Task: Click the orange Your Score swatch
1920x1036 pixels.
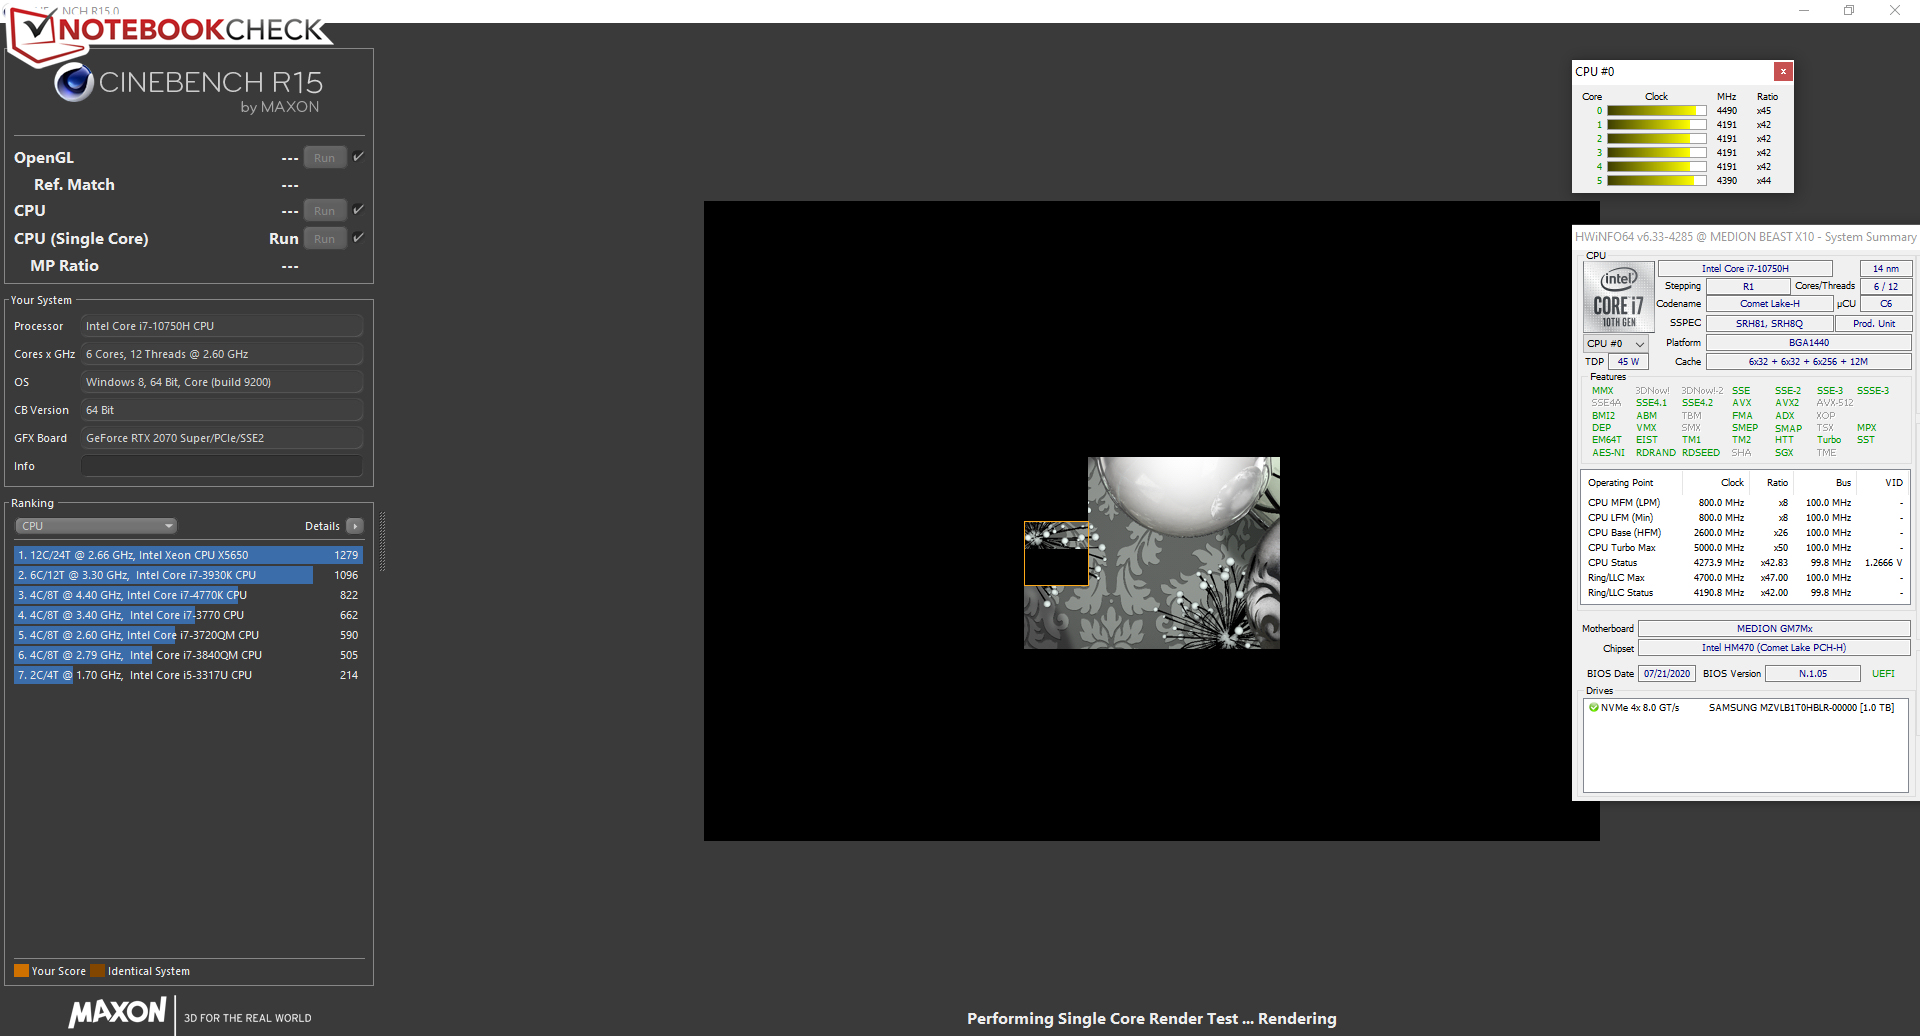Action: click(21, 970)
